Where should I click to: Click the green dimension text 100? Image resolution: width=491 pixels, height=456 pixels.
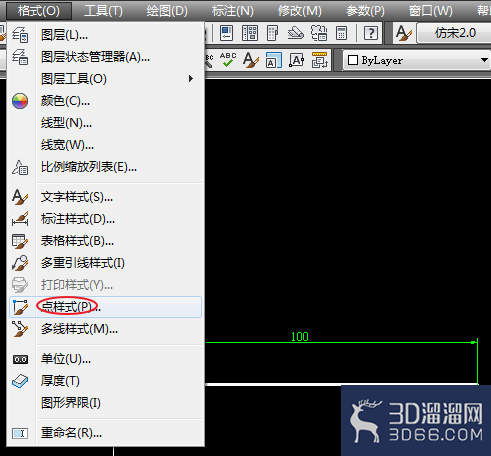pyautogui.click(x=300, y=337)
